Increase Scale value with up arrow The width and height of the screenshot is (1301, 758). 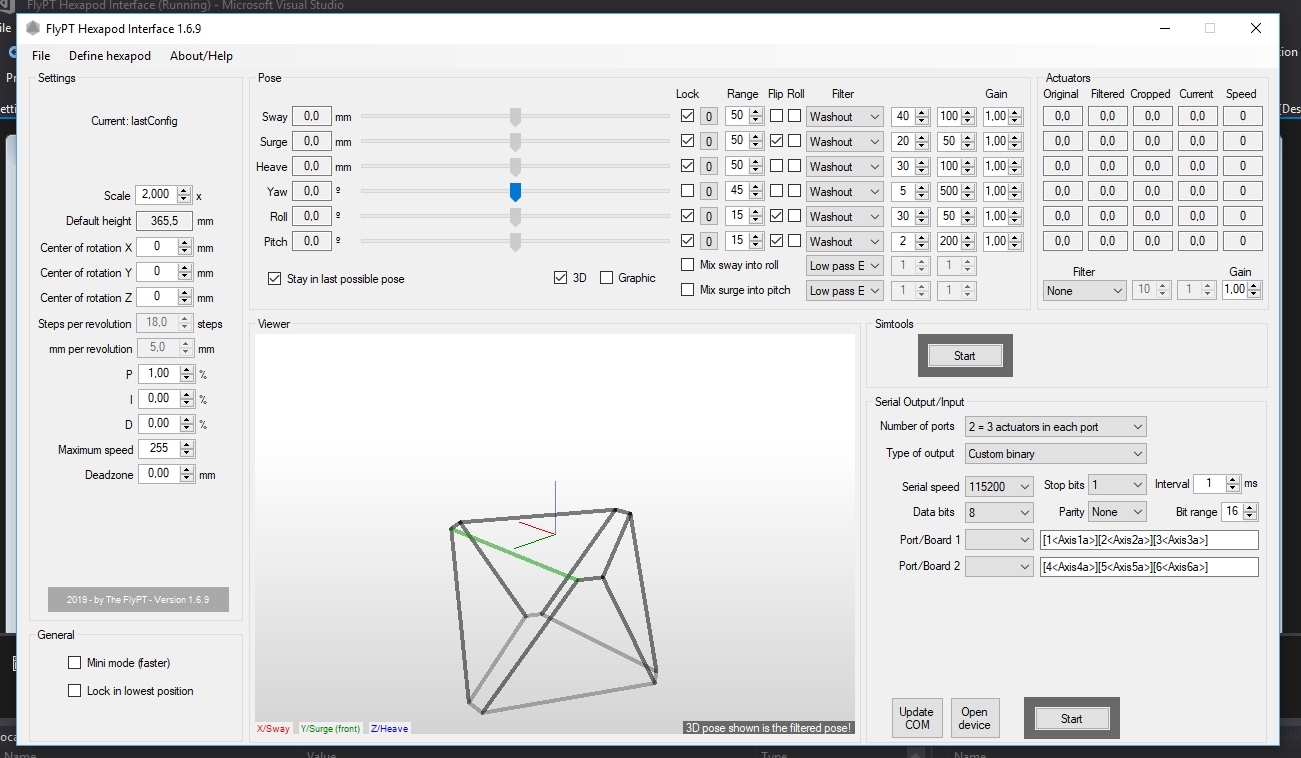(x=184, y=190)
